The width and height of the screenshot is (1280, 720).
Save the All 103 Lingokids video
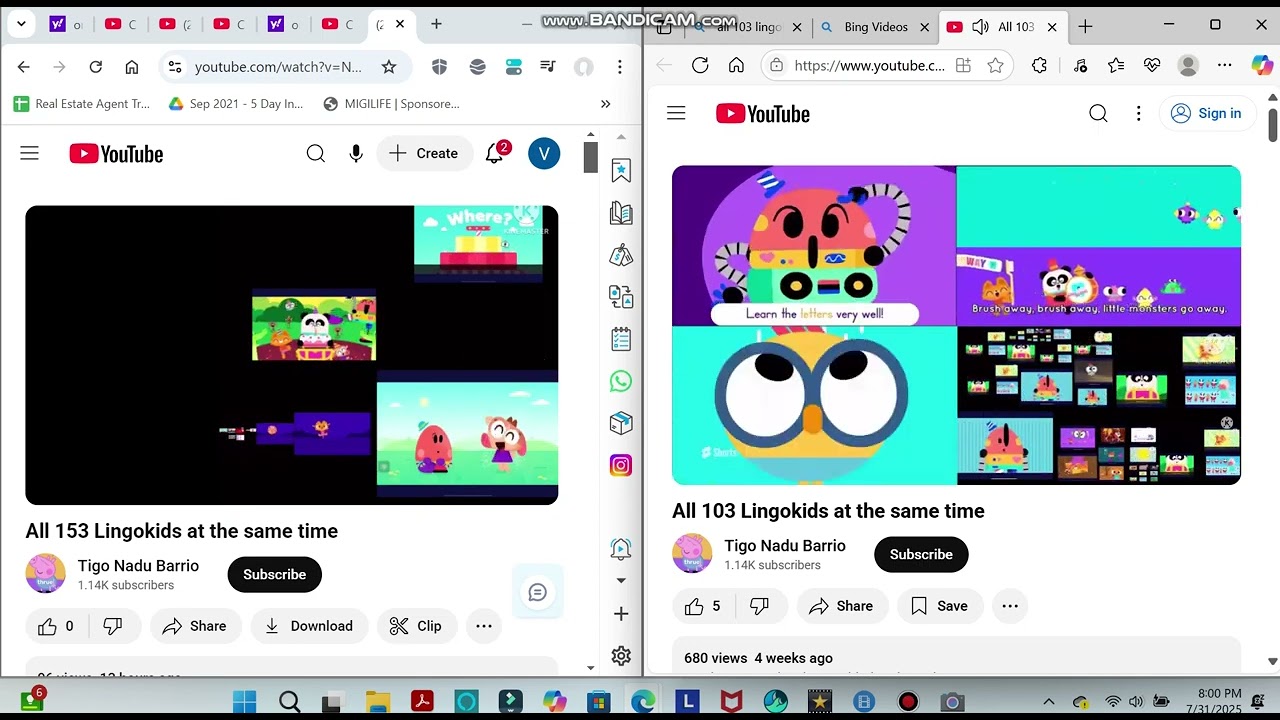939,606
